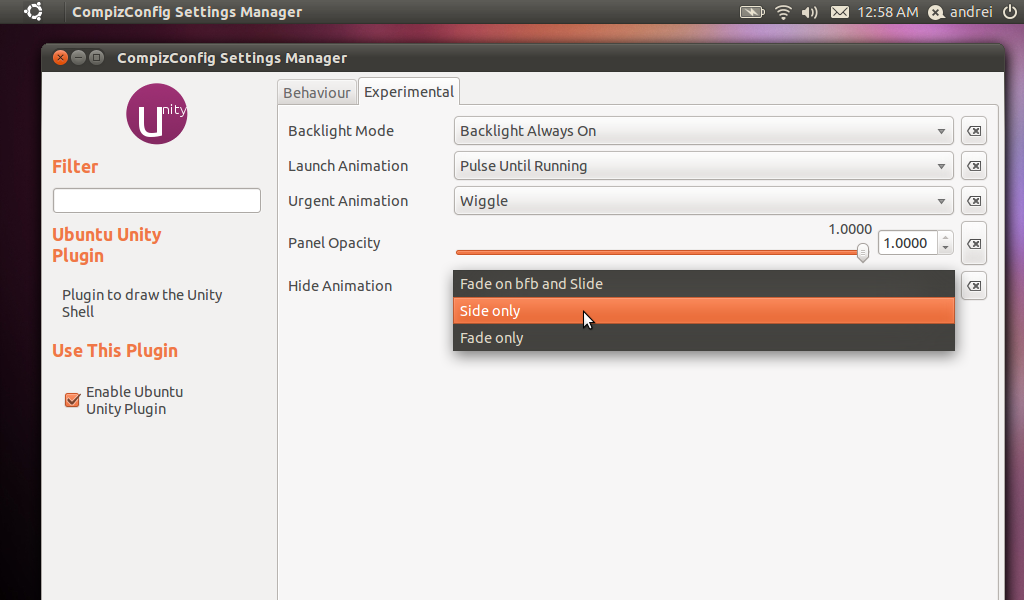Open the messaging mail indicator
Image resolution: width=1024 pixels, height=600 pixels.
[840, 12]
